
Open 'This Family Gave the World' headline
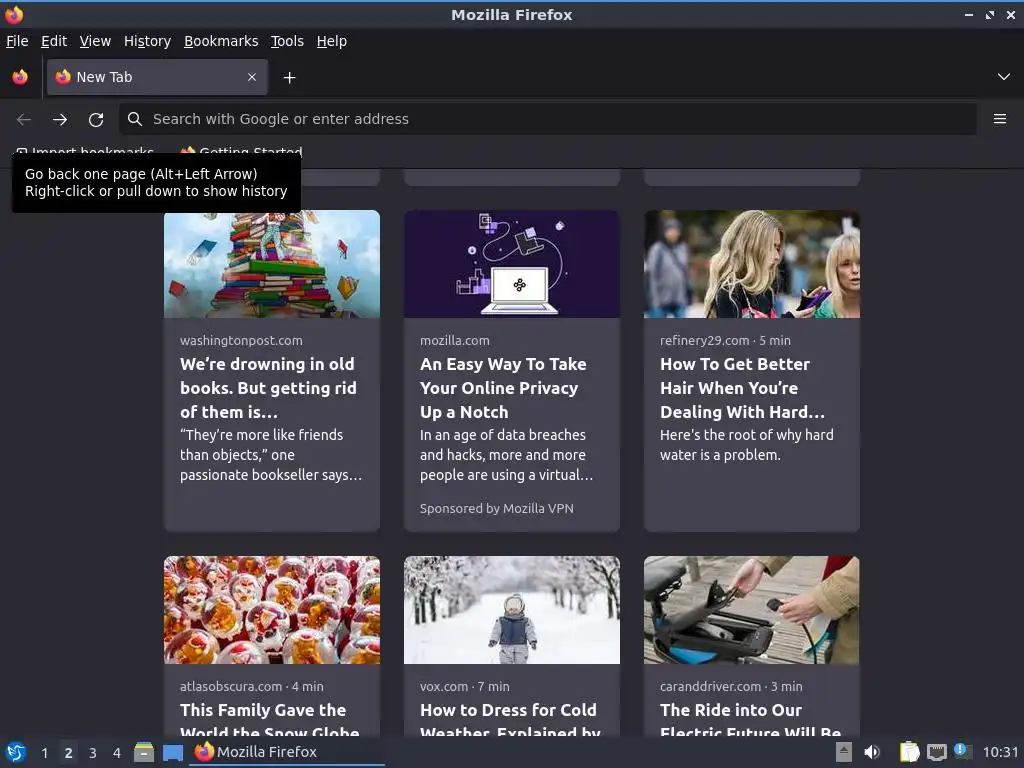(270, 719)
